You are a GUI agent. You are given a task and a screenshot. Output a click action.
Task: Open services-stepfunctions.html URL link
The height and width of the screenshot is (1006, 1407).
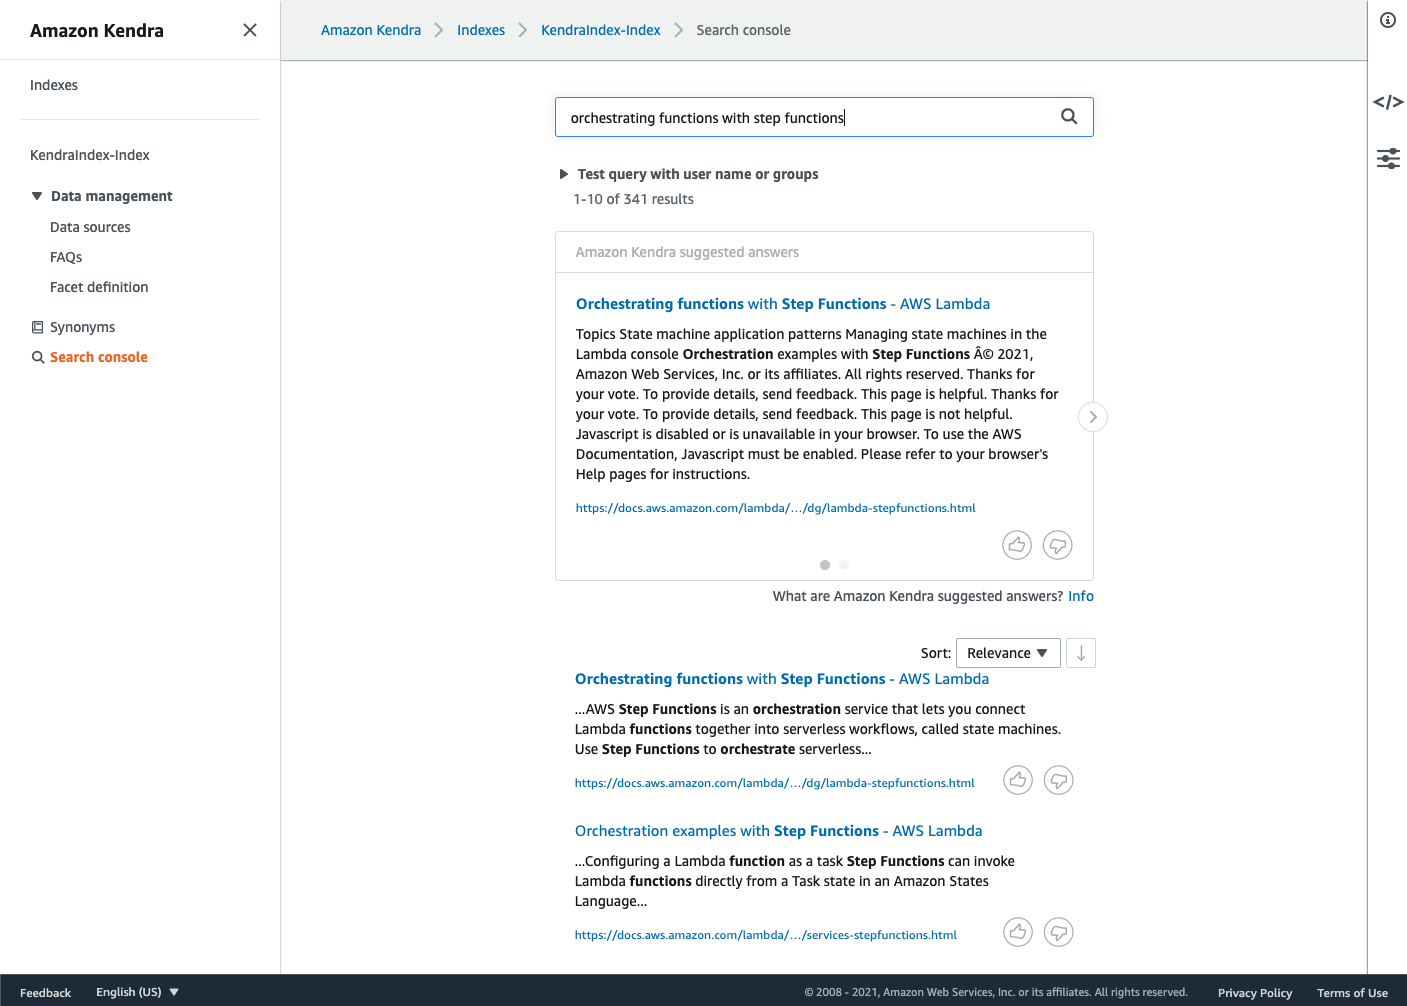(x=765, y=935)
